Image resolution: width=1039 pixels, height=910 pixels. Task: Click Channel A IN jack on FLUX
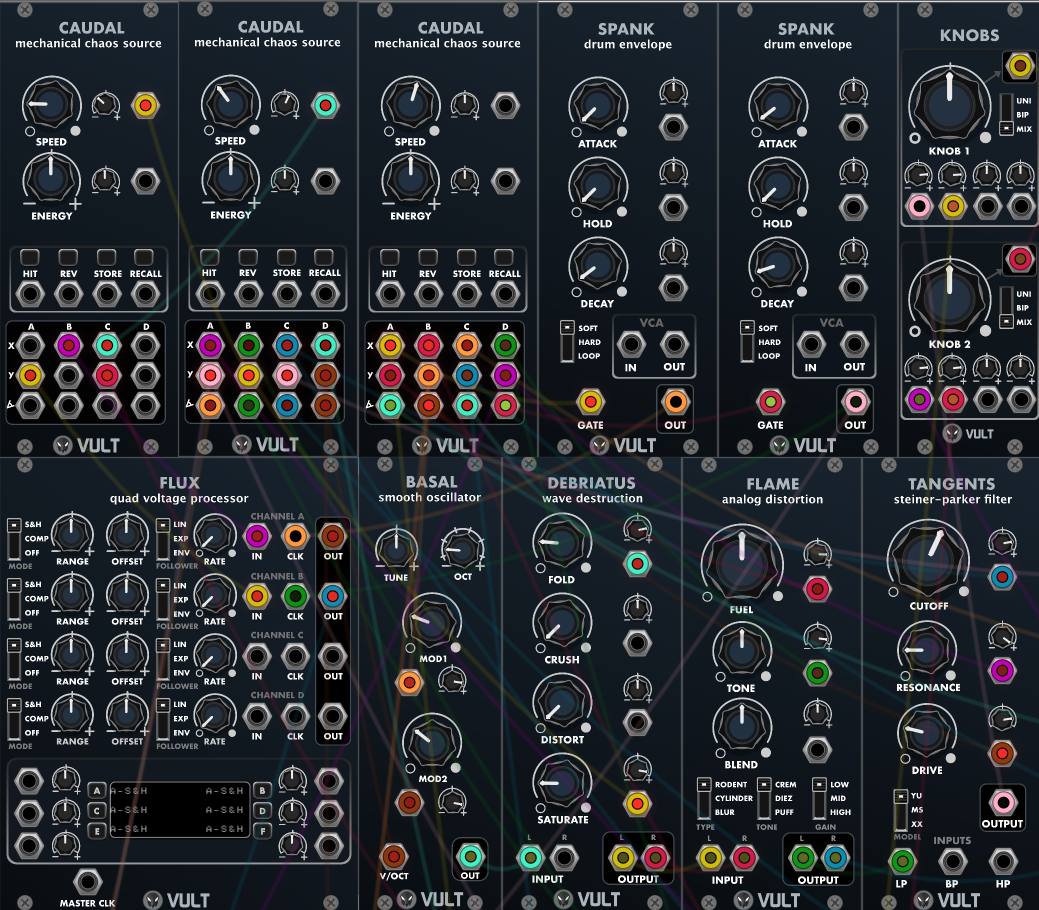pos(257,536)
